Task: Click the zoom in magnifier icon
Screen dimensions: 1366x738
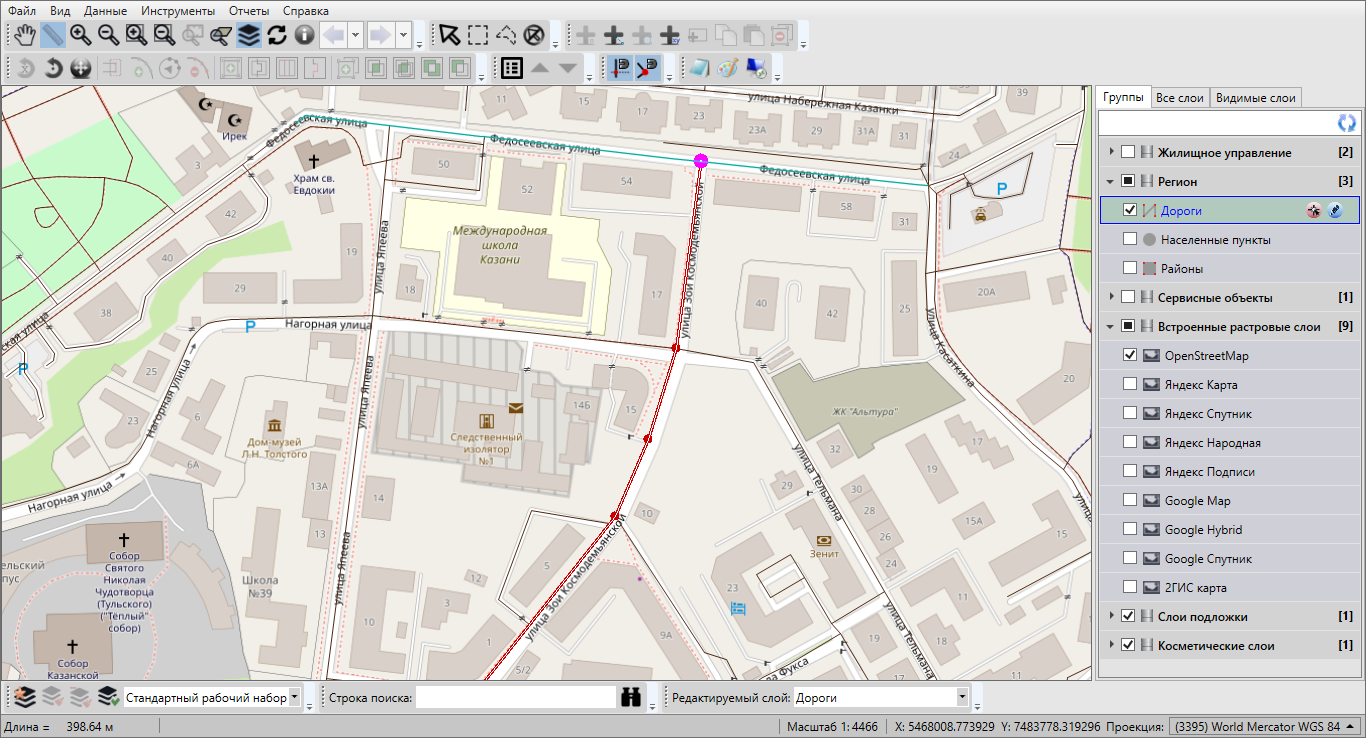Action: point(81,35)
